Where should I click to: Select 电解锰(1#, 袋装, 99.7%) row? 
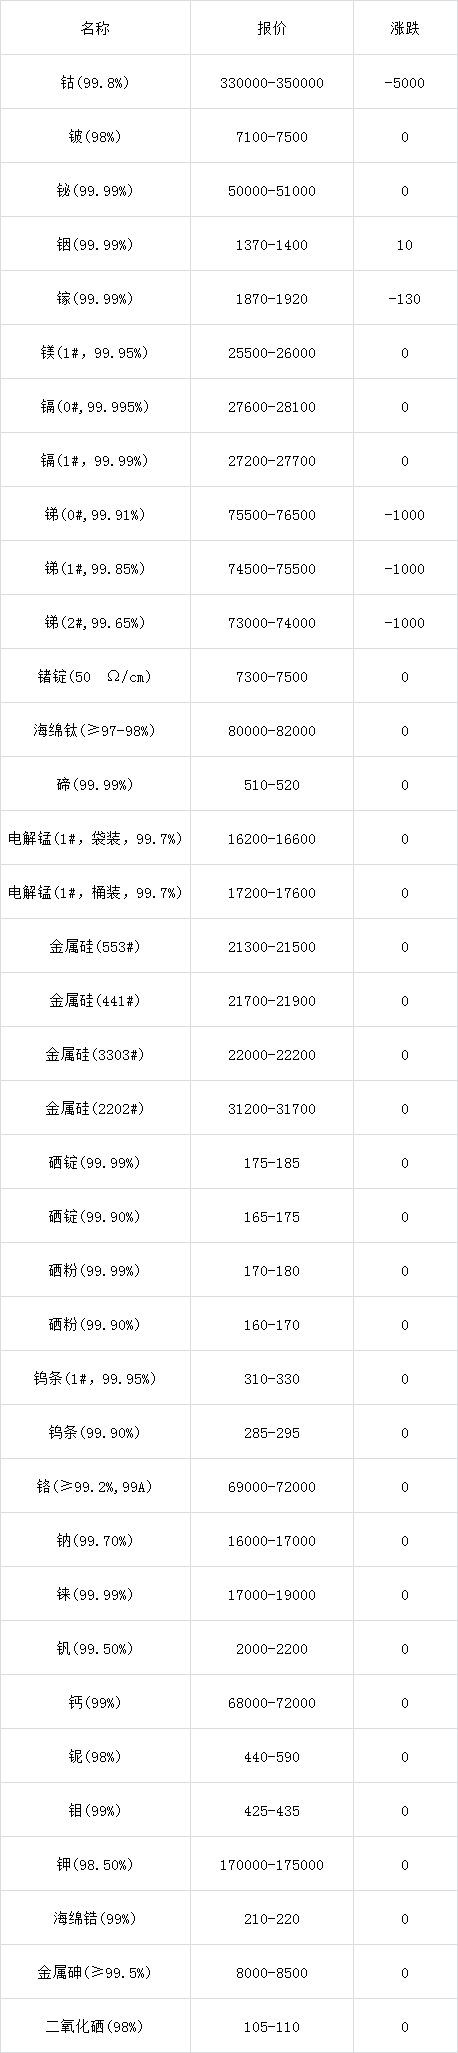[229, 839]
